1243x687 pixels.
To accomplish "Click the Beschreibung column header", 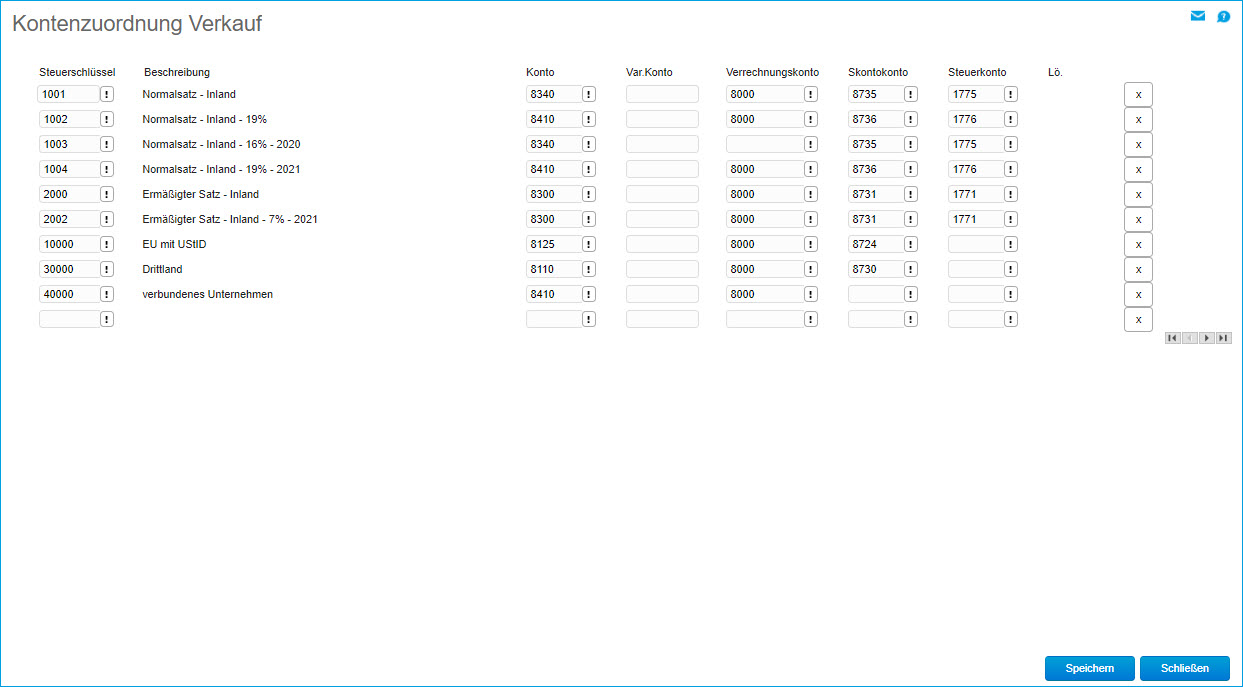I will pyautogui.click(x=177, y=72).
